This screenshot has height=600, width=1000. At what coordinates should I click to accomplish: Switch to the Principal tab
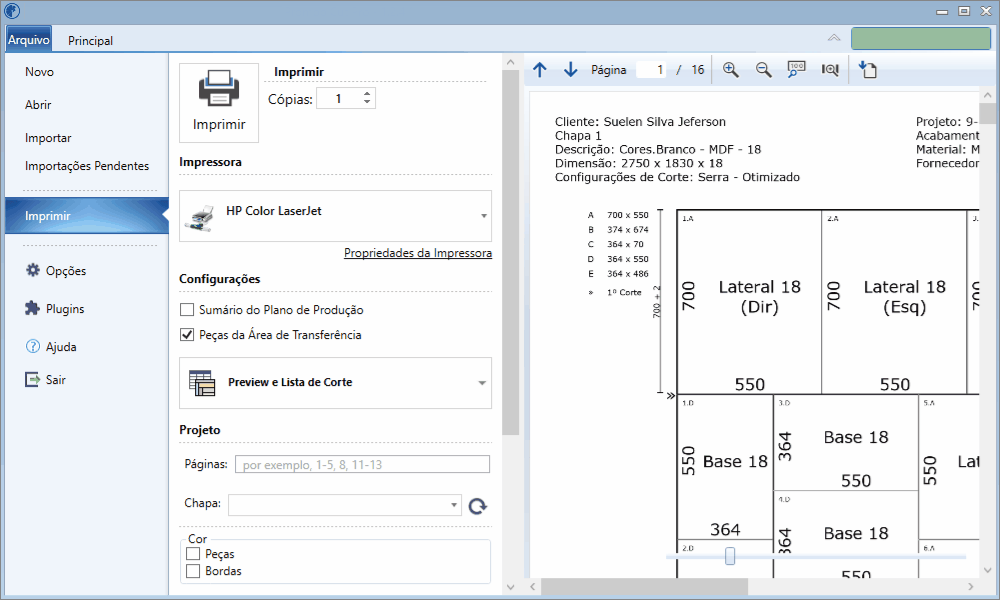coord(91,40)
